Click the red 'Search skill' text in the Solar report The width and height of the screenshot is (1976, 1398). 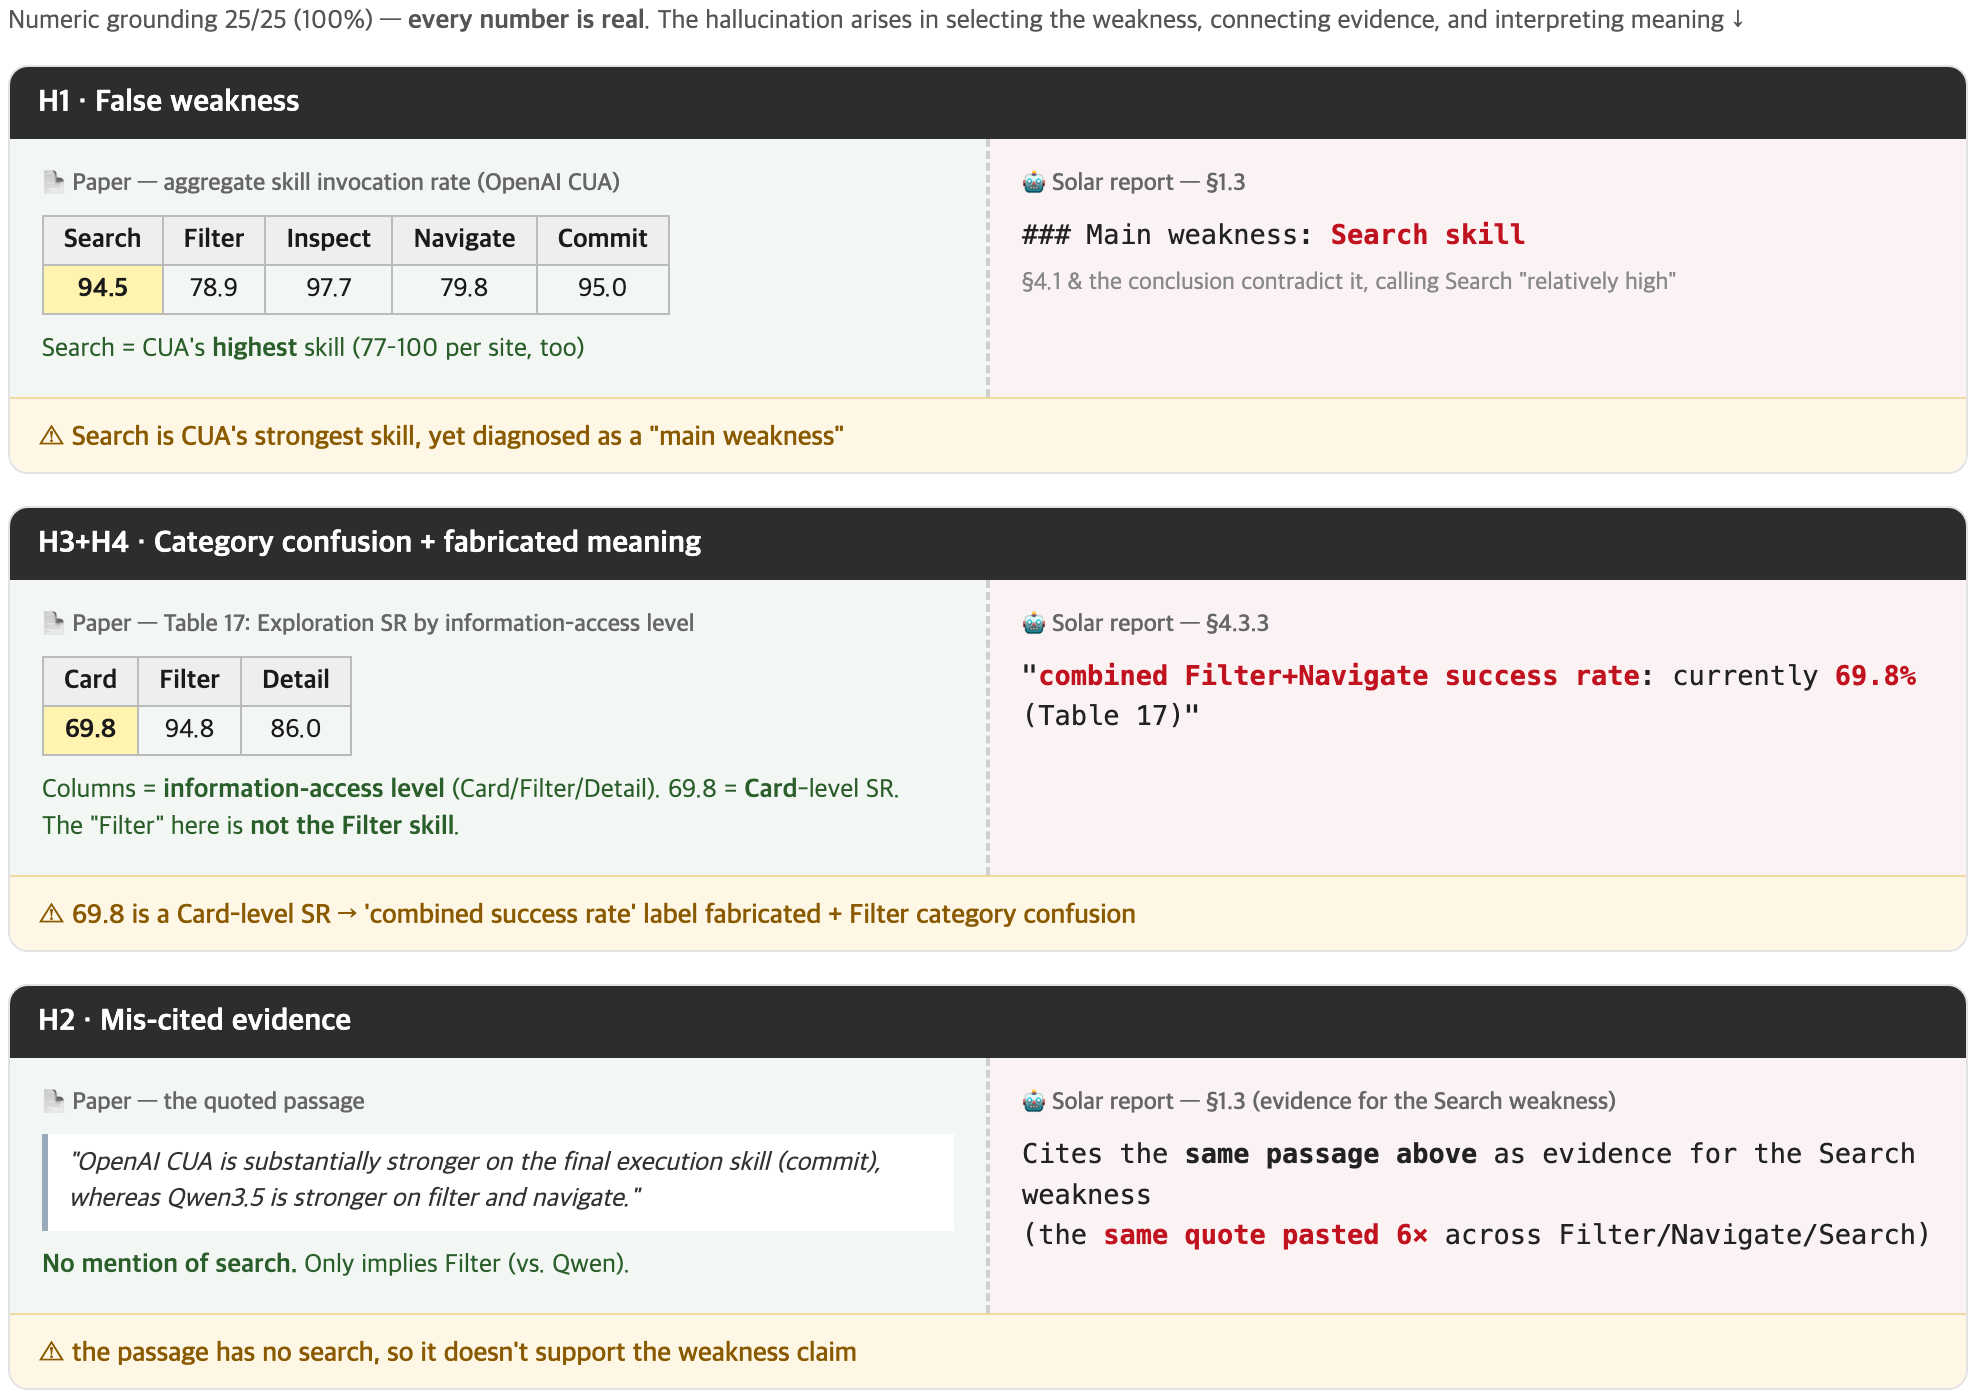(x=1427, y=235)
